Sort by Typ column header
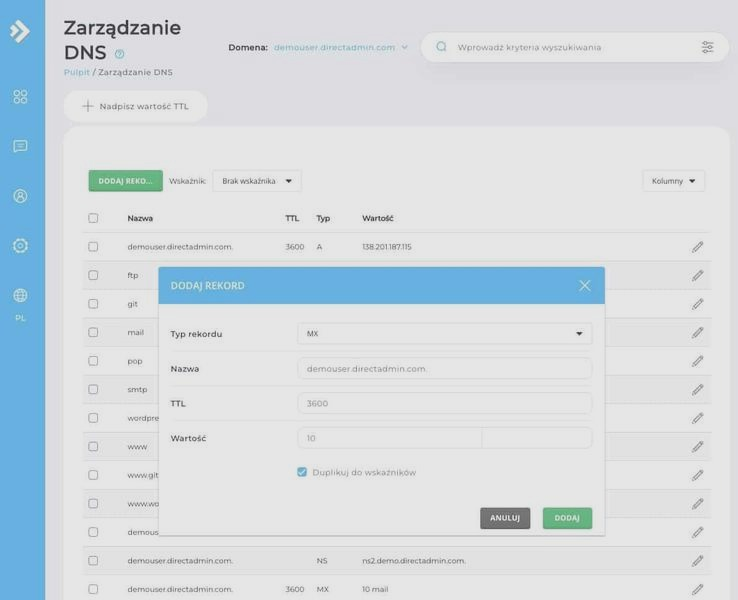This screenshot has width=738, height=600. coord(323,218)
